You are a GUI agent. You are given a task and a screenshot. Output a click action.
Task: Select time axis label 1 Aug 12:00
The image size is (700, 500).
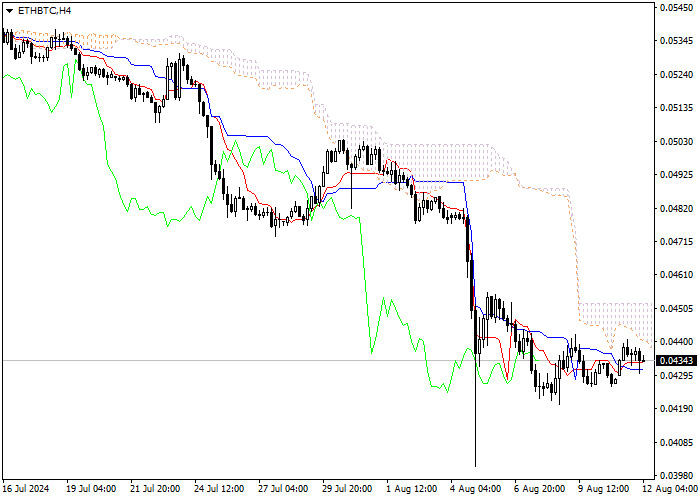411,489
